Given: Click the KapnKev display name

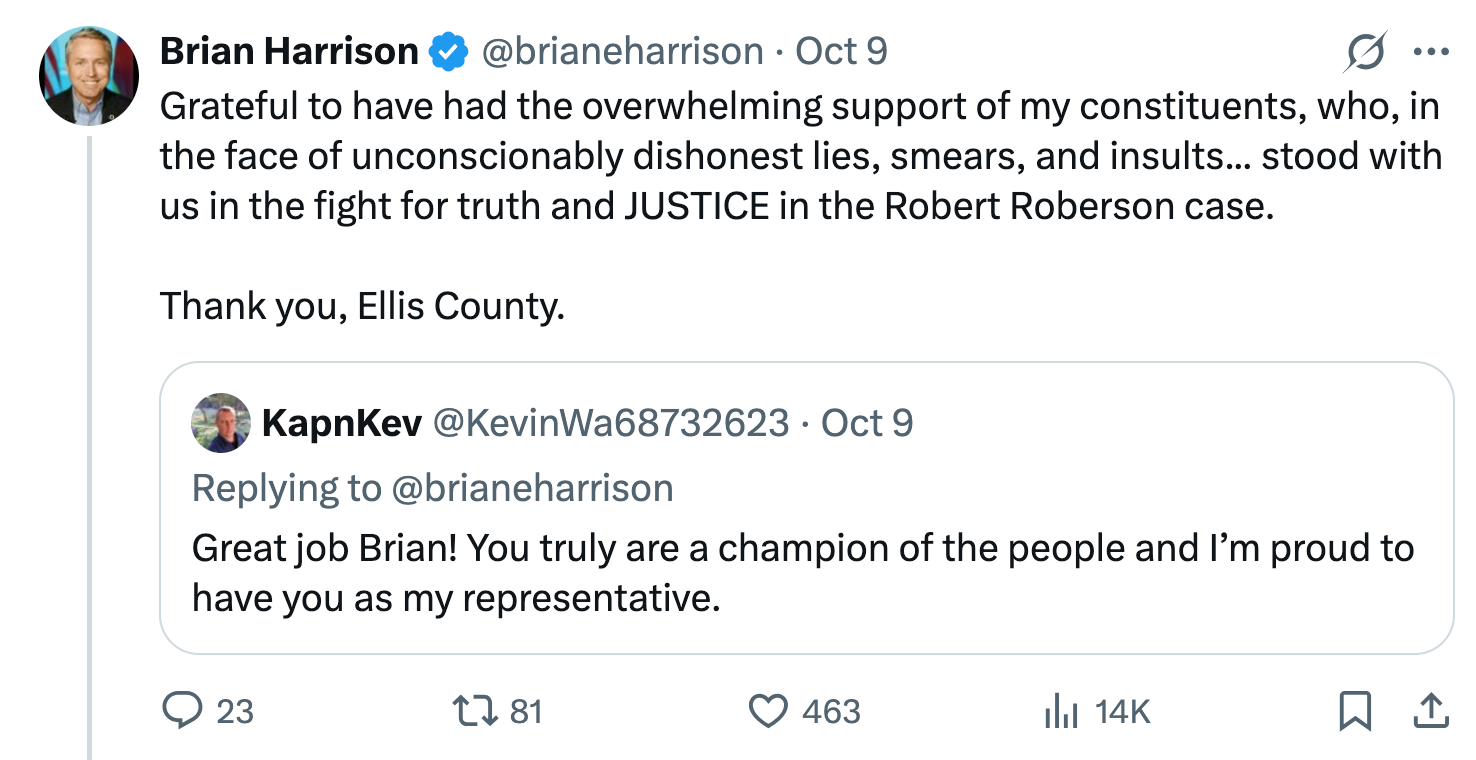Looking at the screenshot, I should click(341, 423).
